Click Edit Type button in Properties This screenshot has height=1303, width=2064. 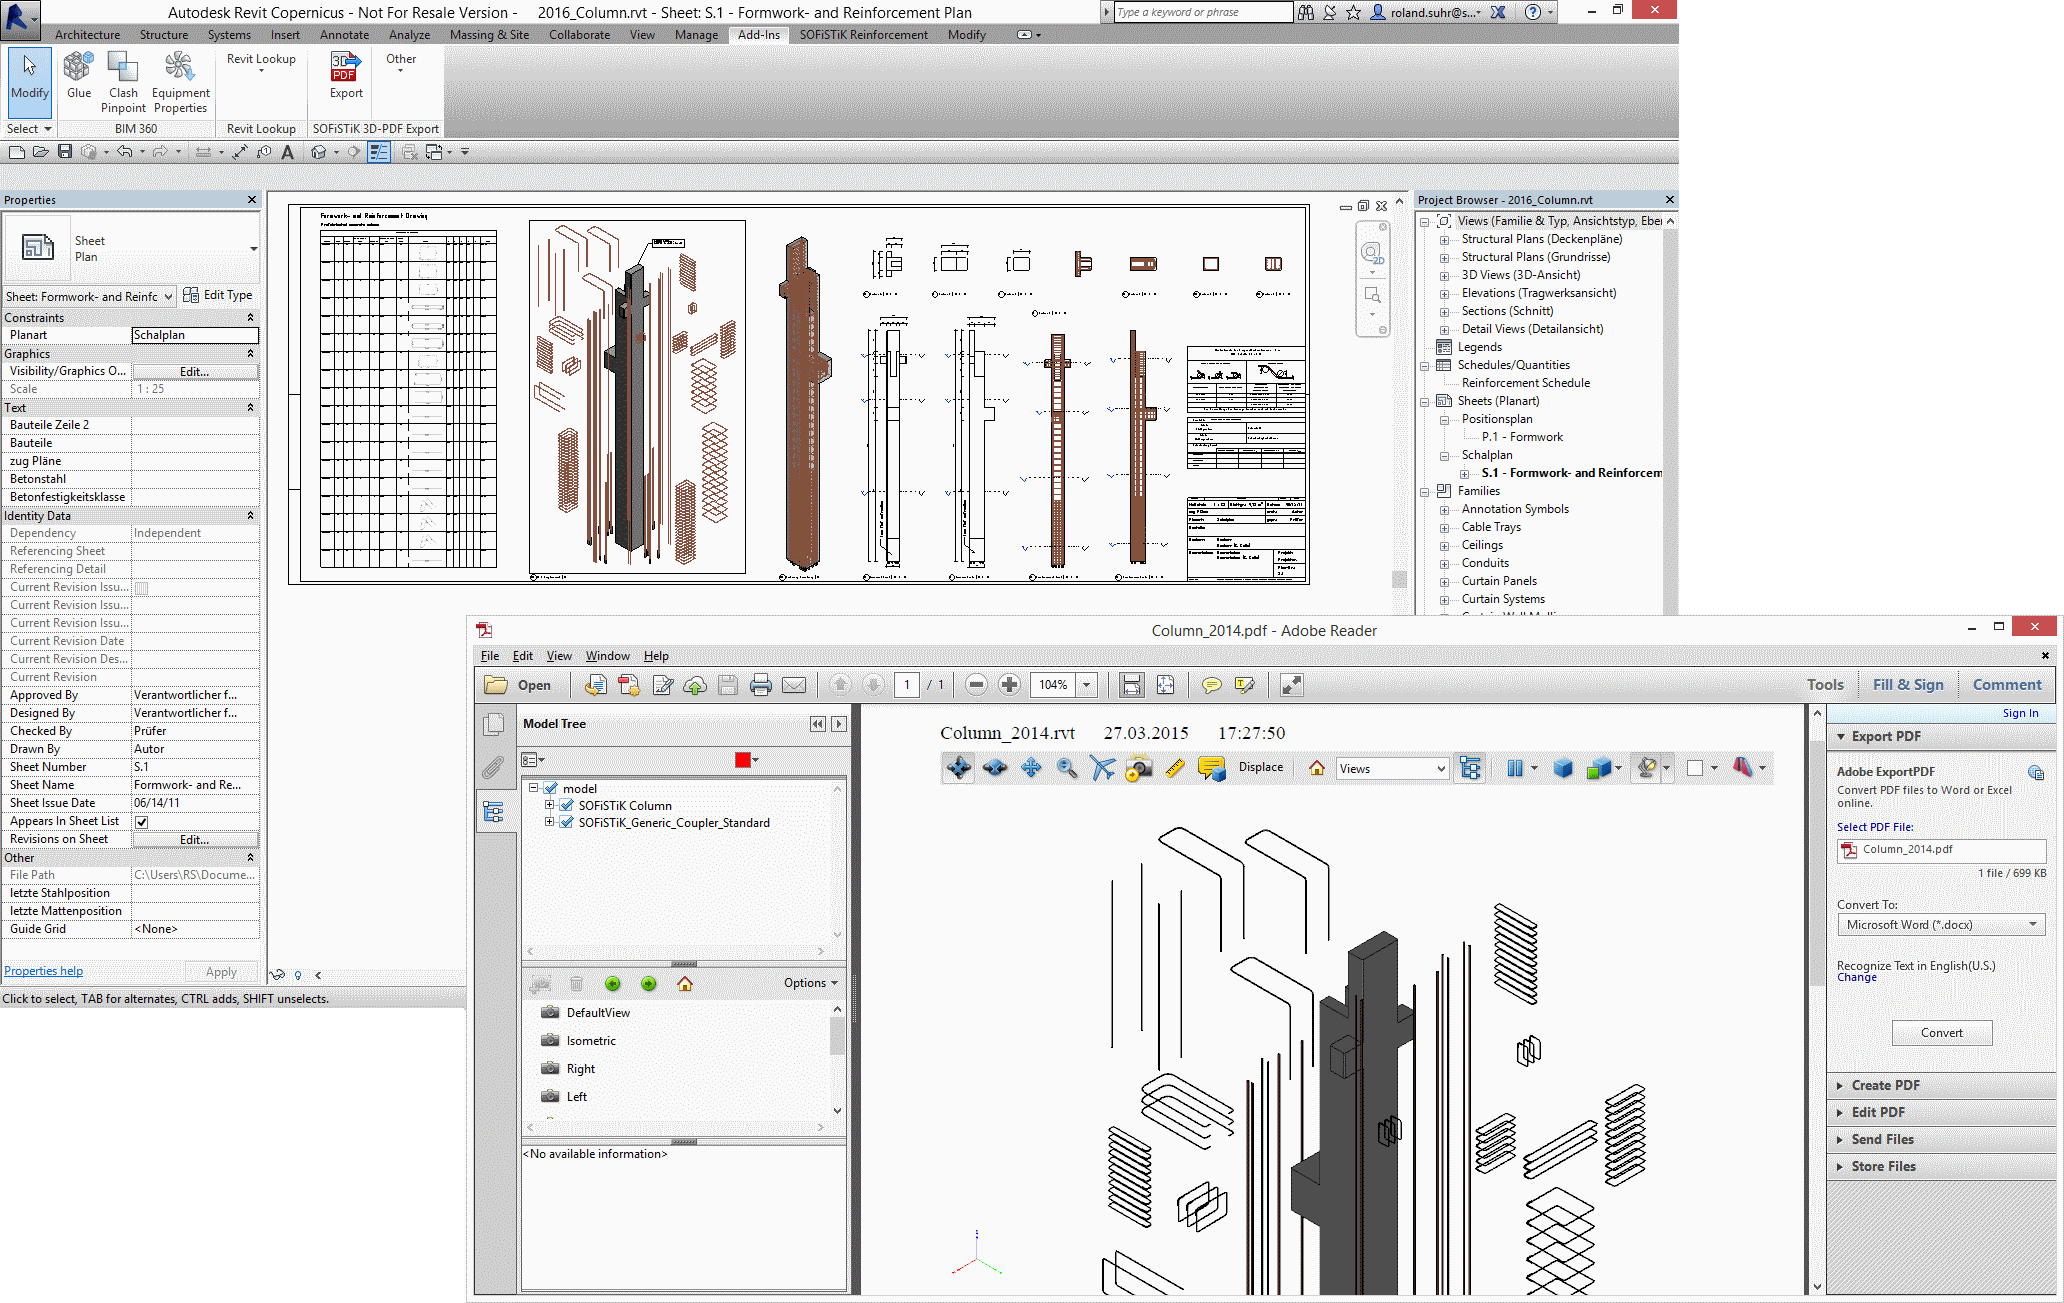[x=218, y=295]
